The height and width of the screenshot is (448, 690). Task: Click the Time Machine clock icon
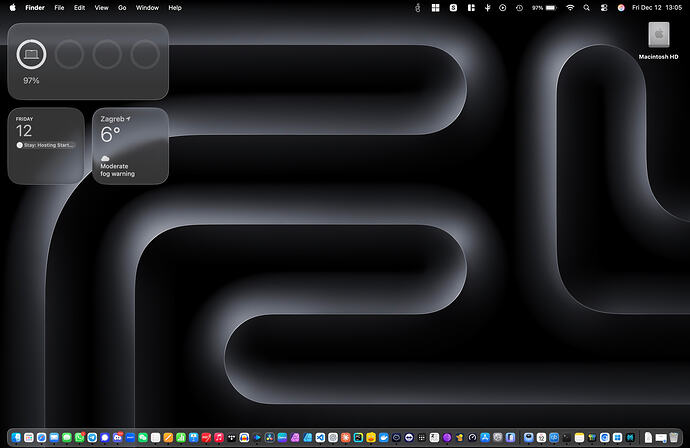click(518, 7)
